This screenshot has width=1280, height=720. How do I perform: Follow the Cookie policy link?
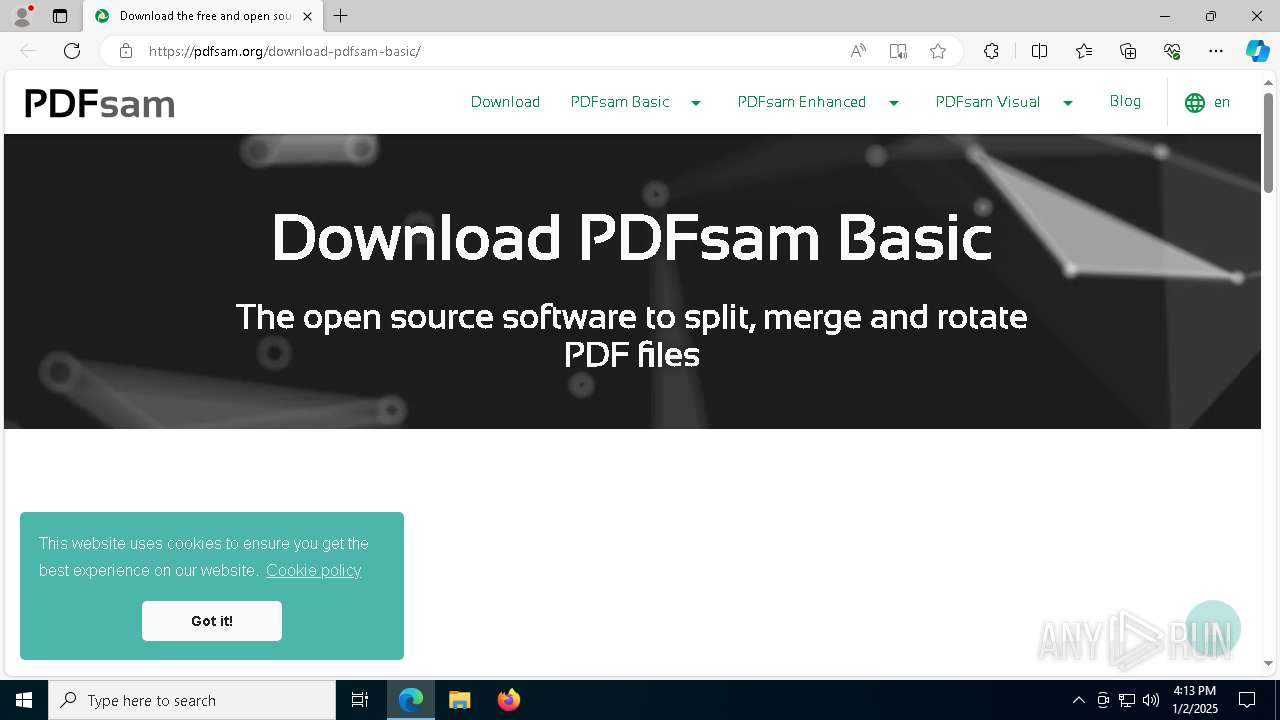click(x=314, y=570)
